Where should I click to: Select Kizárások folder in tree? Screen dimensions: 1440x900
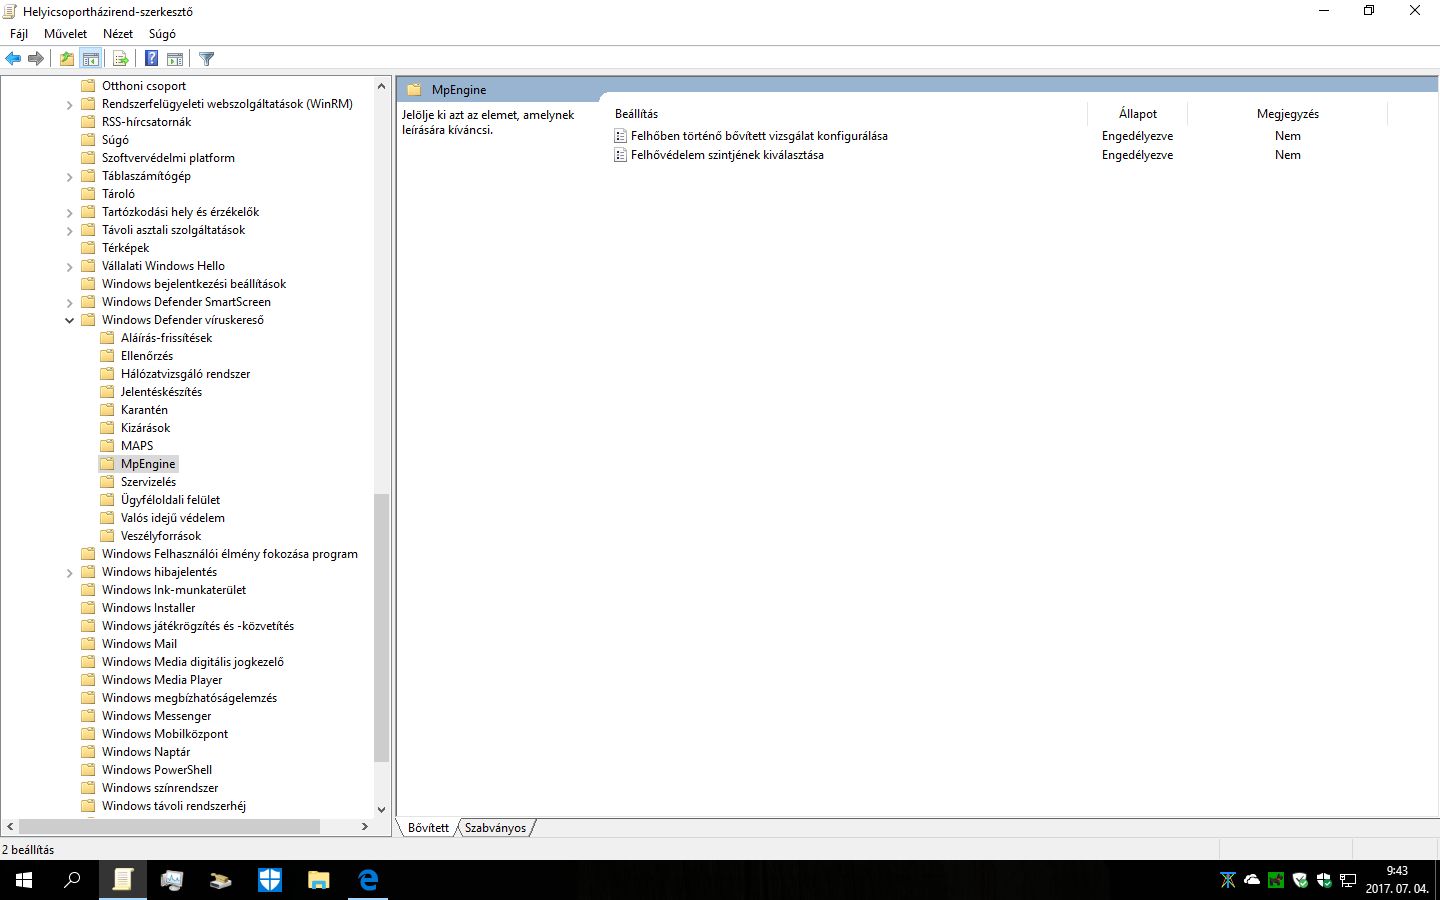click(x=145, y=428)
